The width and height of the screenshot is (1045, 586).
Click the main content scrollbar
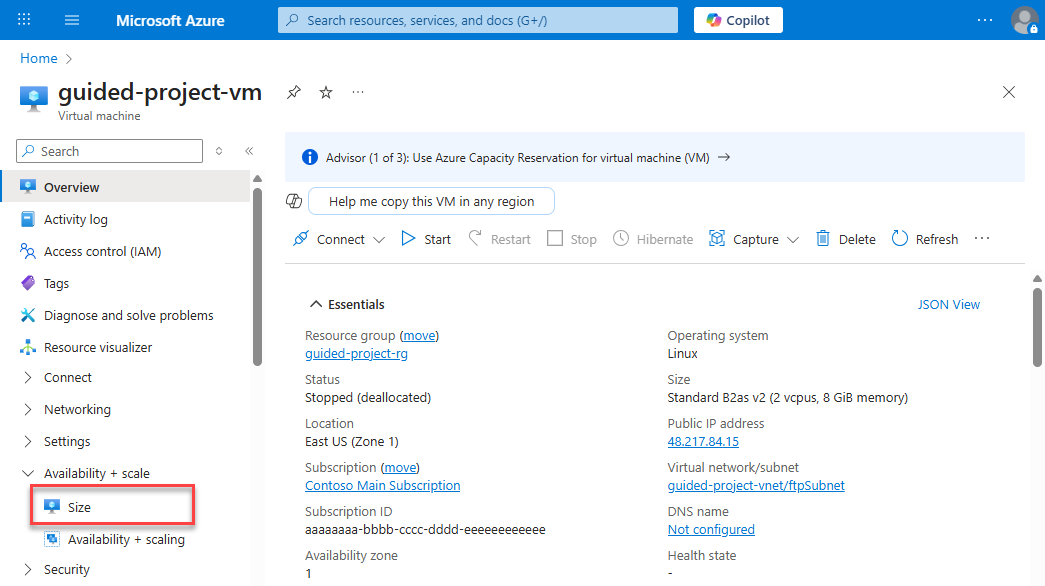click(1037, 327)
